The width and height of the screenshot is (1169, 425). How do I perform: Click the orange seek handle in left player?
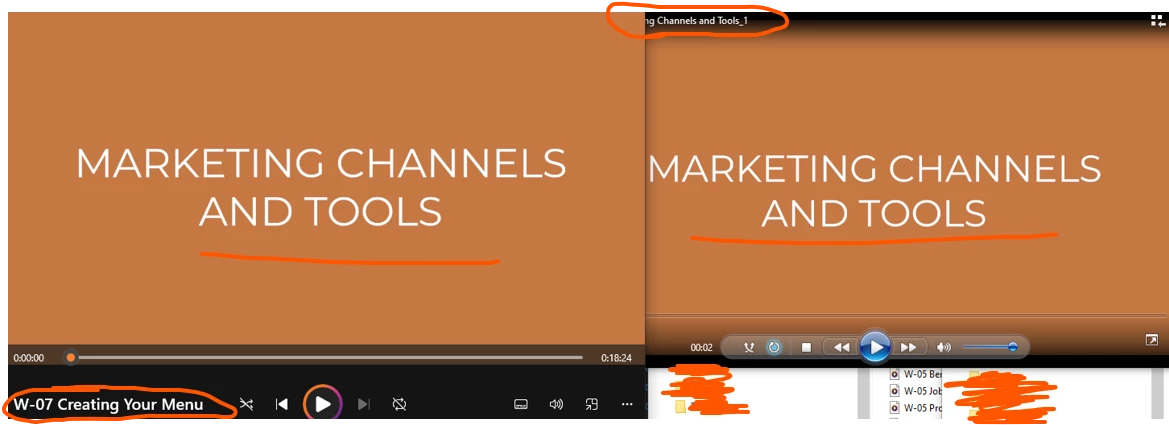click(71, 358)
